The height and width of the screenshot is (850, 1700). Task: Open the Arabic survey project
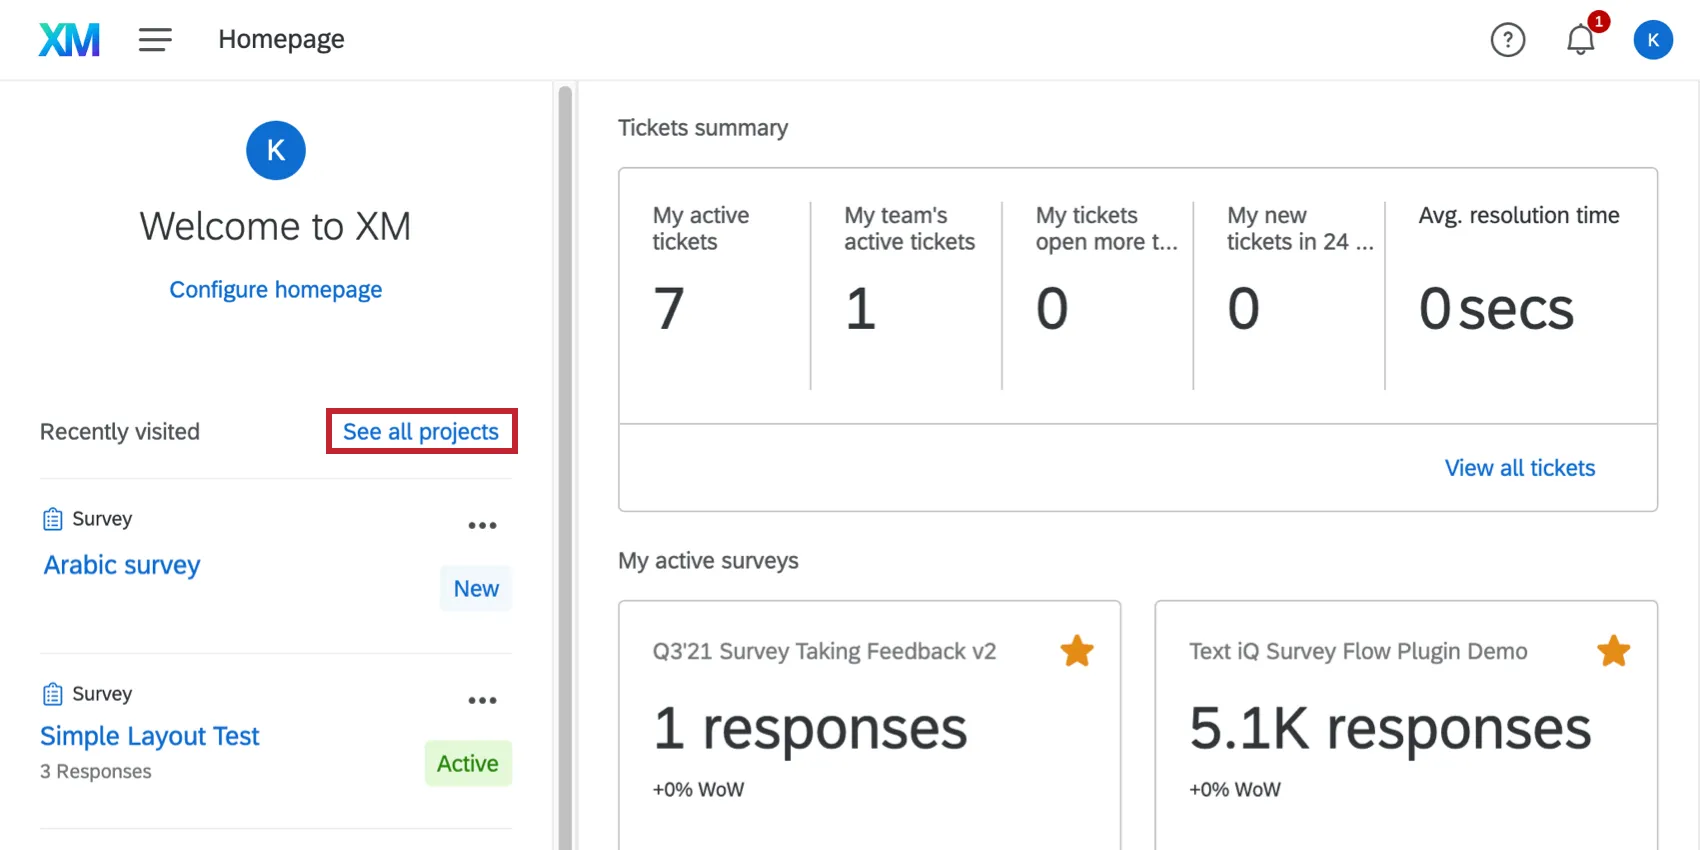(122, 565)
